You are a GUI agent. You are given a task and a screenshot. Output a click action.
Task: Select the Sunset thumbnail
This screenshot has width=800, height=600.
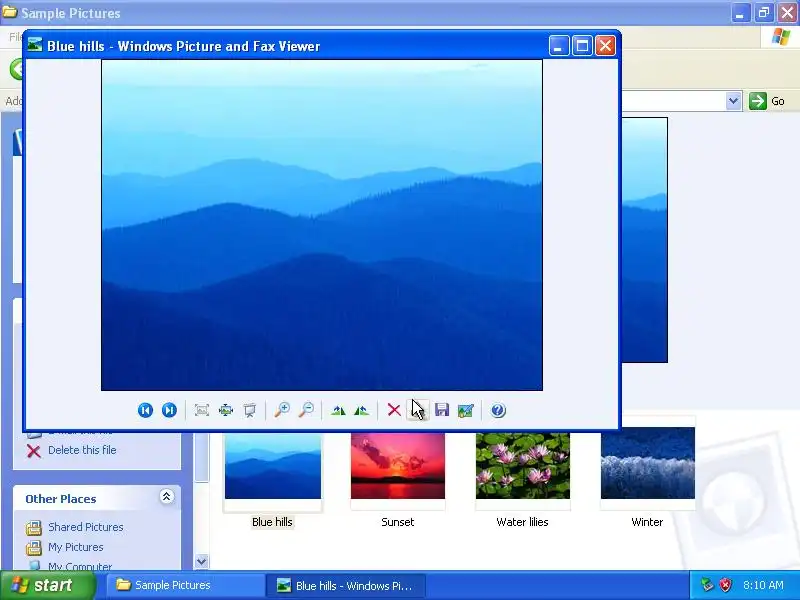(398, 466)
